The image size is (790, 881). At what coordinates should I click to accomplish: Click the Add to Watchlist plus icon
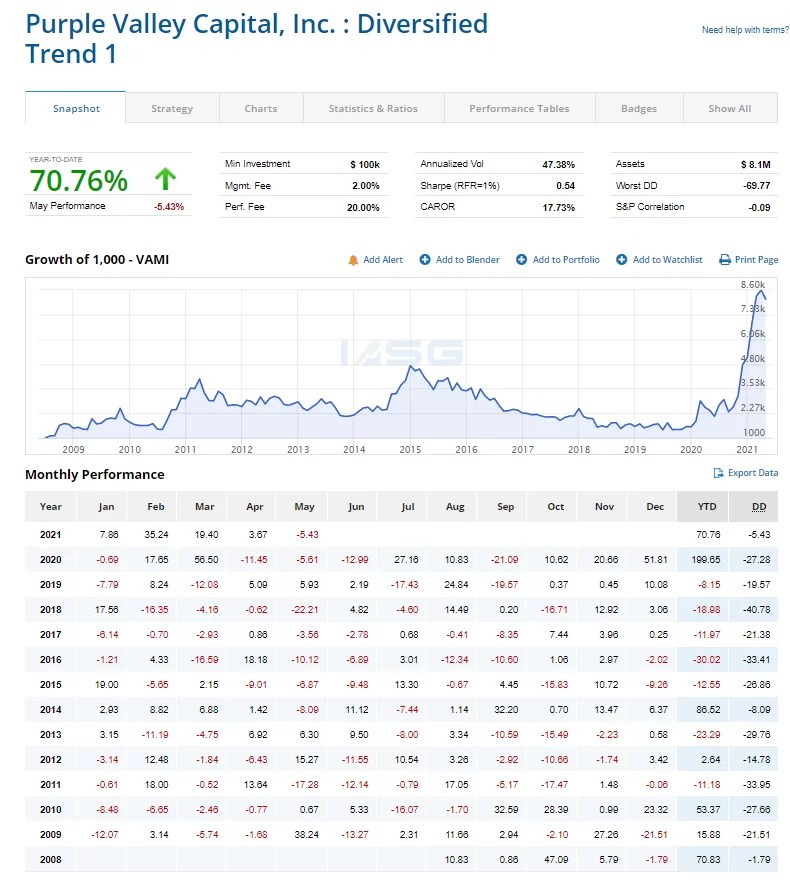click(x=621, y=260)
